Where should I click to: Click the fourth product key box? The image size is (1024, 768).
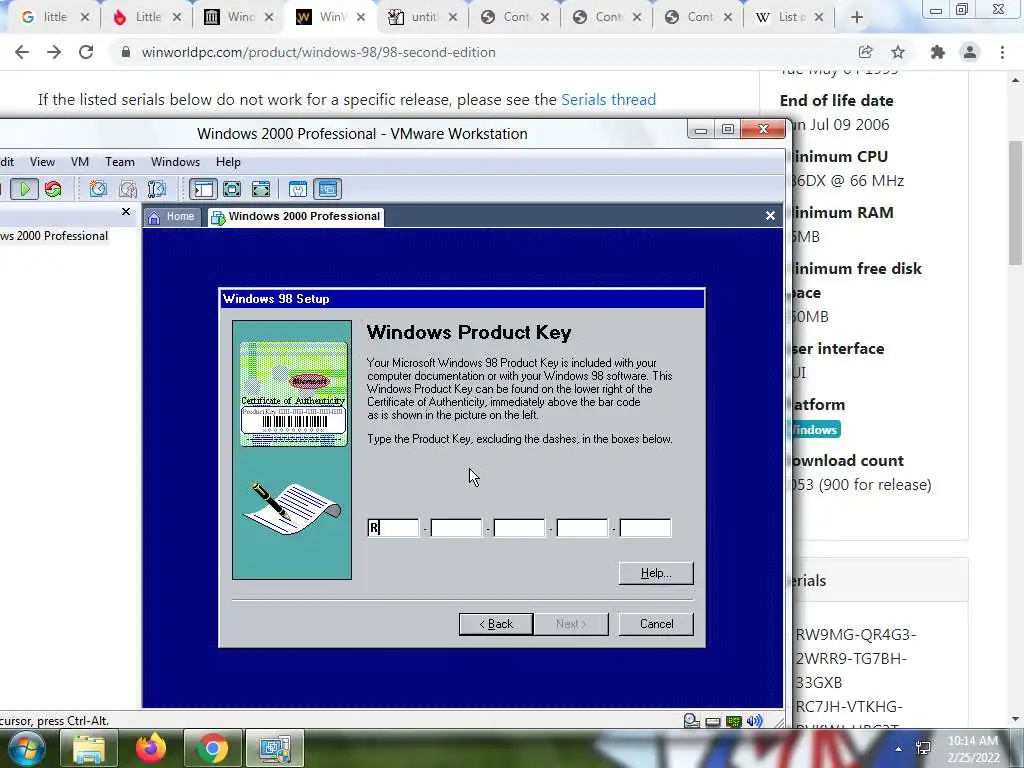click(582, 528)
